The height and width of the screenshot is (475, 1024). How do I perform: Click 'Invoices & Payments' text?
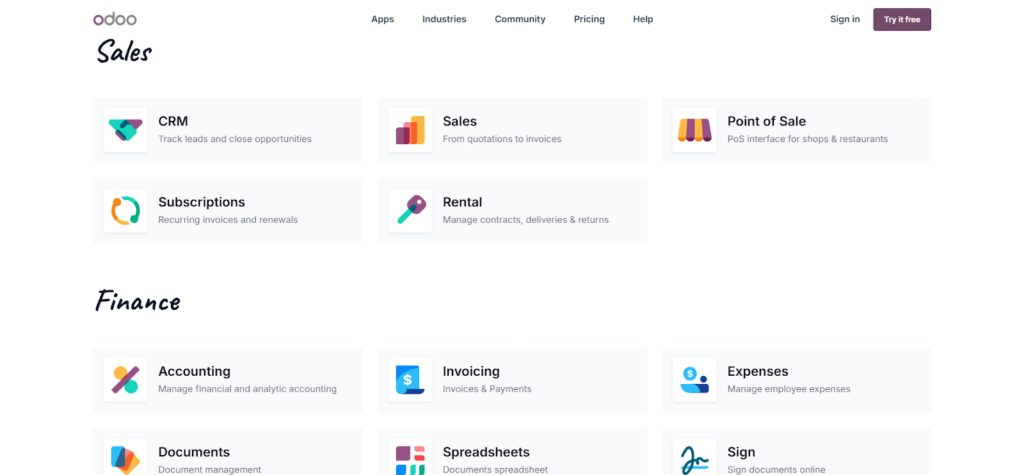(487, 389)
